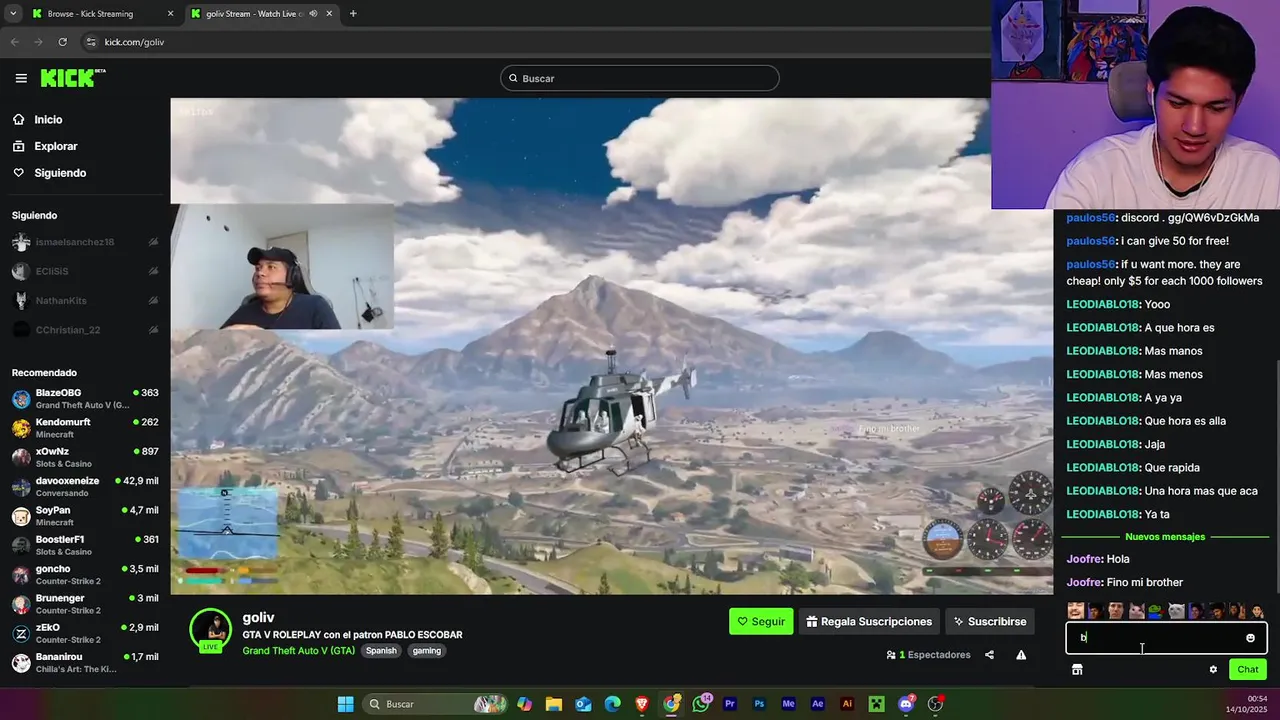The image size is (1280, 720).
Task: Click goliv streamer avatar
Action: [x=211, y=630]
